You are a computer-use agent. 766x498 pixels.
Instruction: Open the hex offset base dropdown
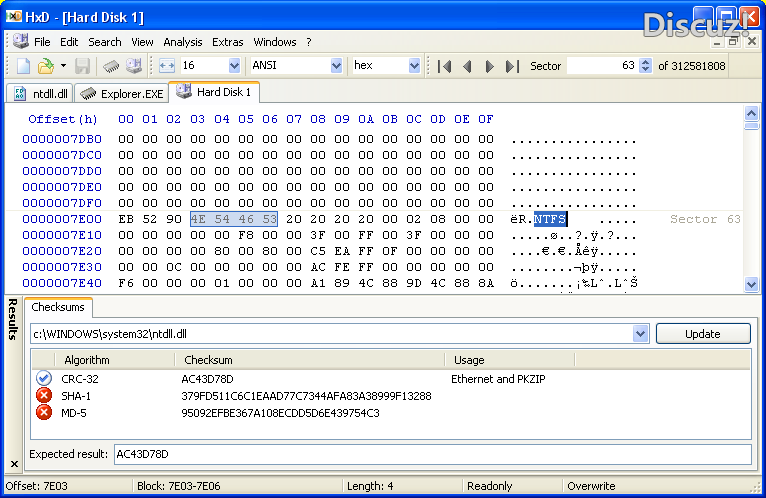pyautogui.click(x=414, y=65)
